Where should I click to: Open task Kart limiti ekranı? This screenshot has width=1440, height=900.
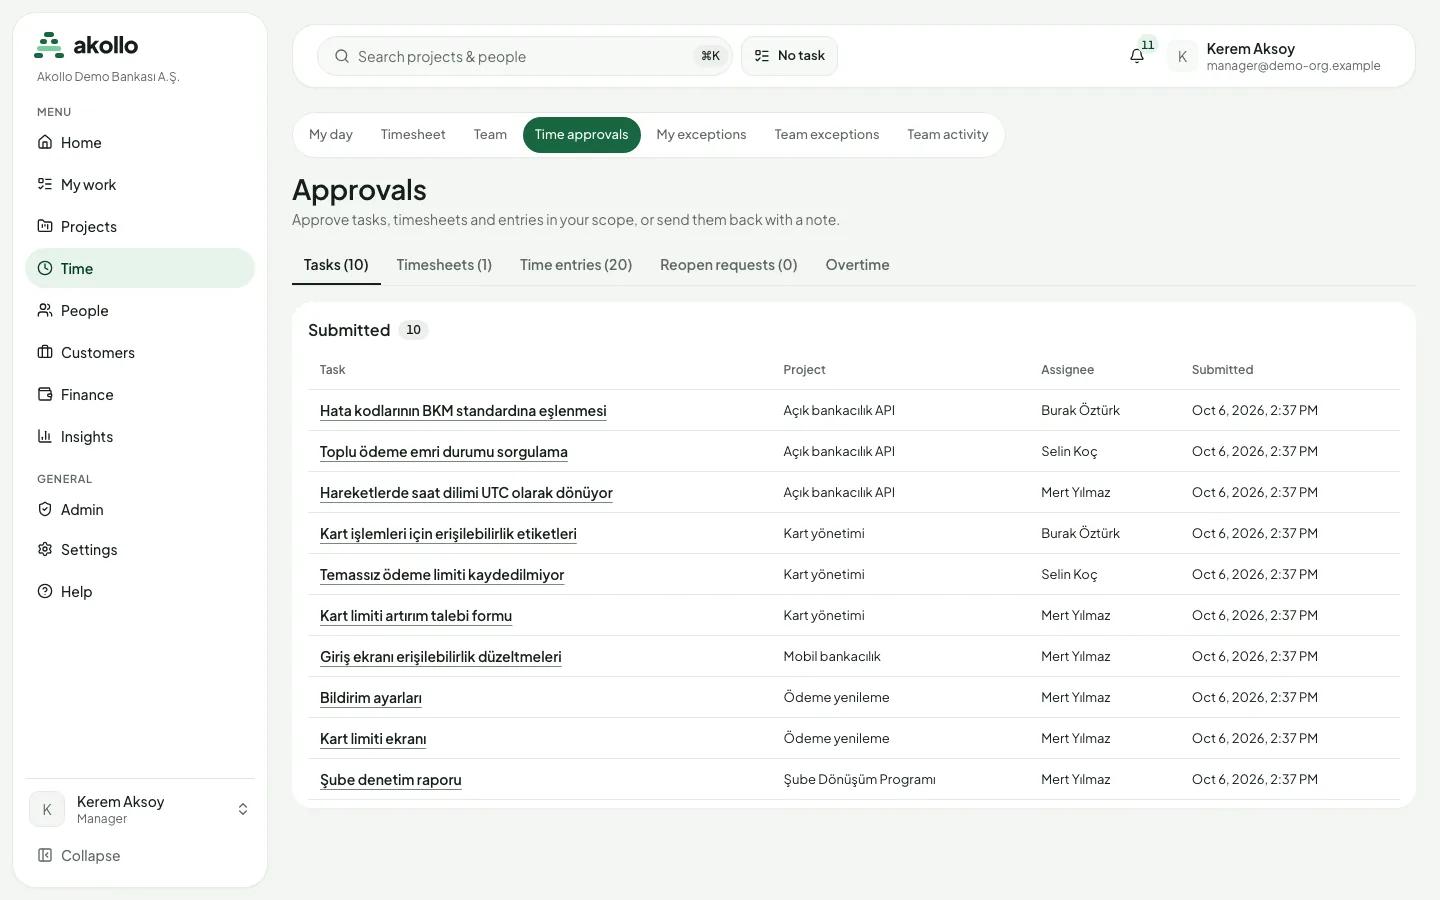(373, 739)
